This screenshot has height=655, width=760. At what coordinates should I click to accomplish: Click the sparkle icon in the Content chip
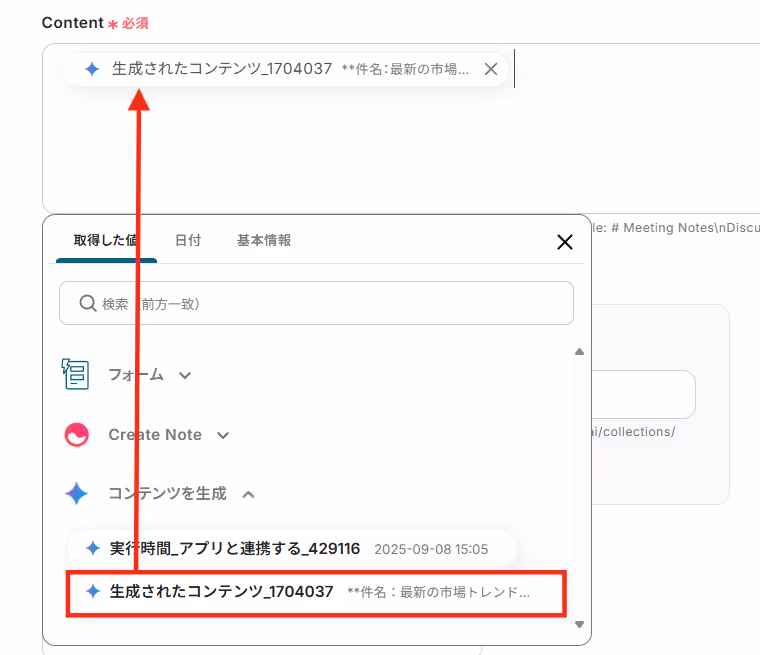pos(92,69)
